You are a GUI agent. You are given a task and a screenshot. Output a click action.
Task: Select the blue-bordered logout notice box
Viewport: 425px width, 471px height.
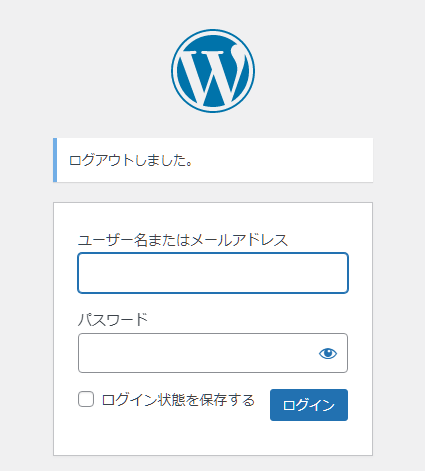click(x=213, y=160)
